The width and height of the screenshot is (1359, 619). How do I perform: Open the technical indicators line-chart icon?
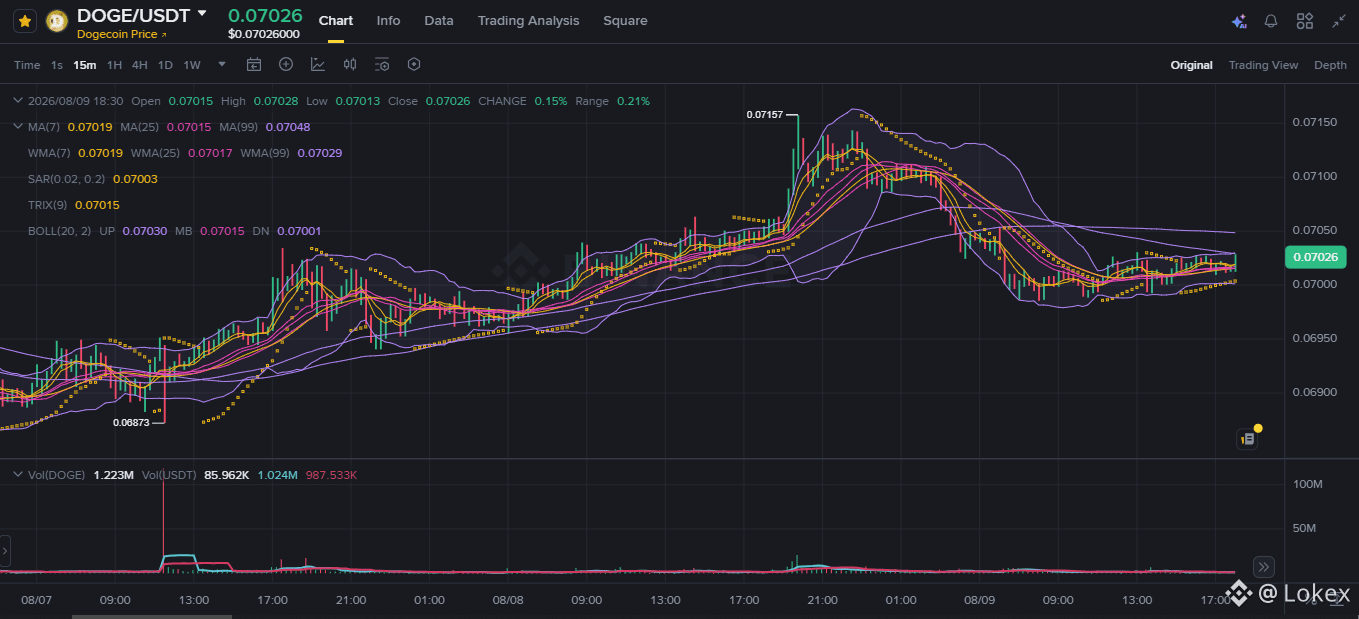tap(318, 65)
